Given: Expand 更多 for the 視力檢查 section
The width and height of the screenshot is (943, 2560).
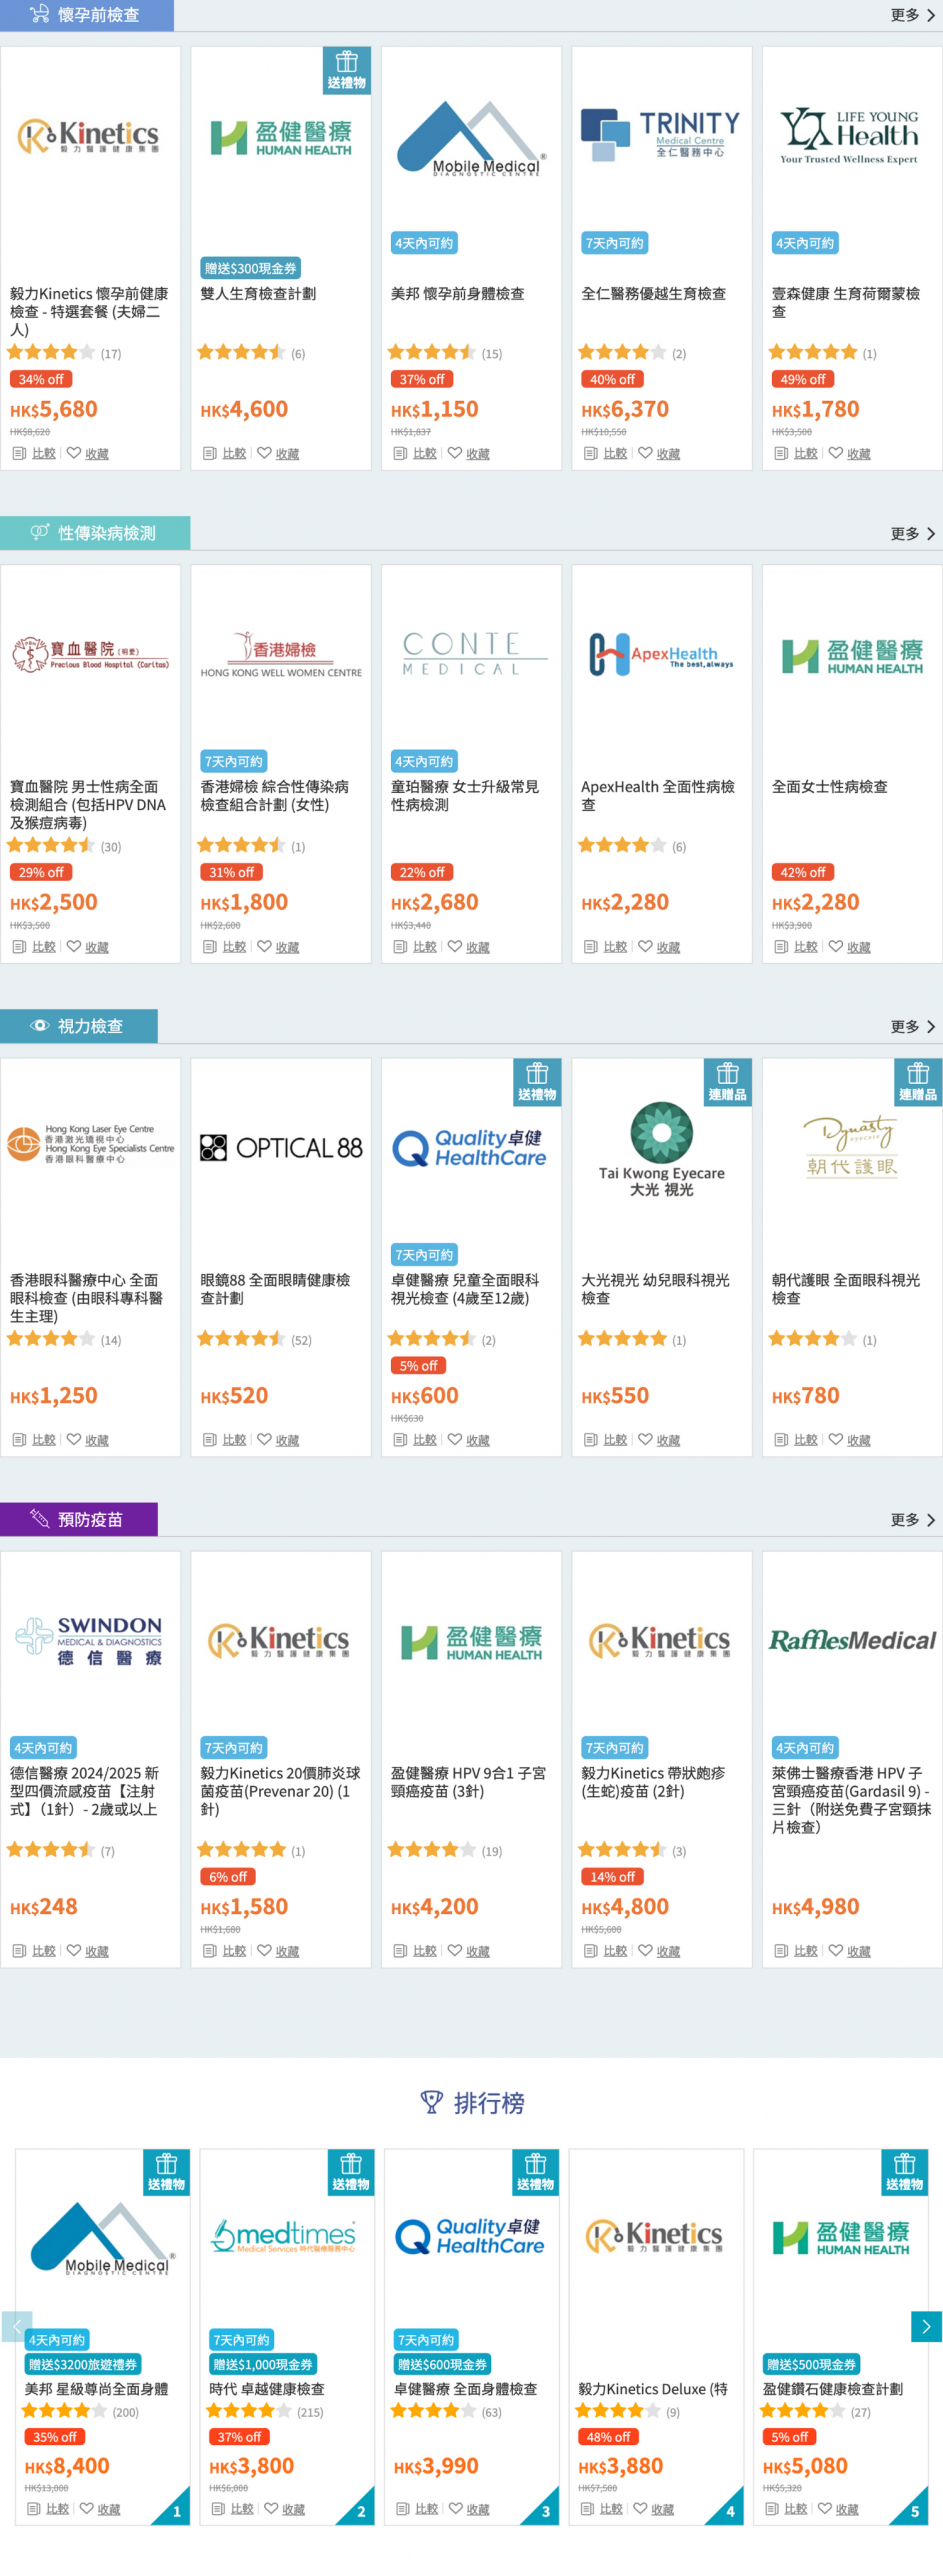Looking at the screenshot, I should [913, 1026].
